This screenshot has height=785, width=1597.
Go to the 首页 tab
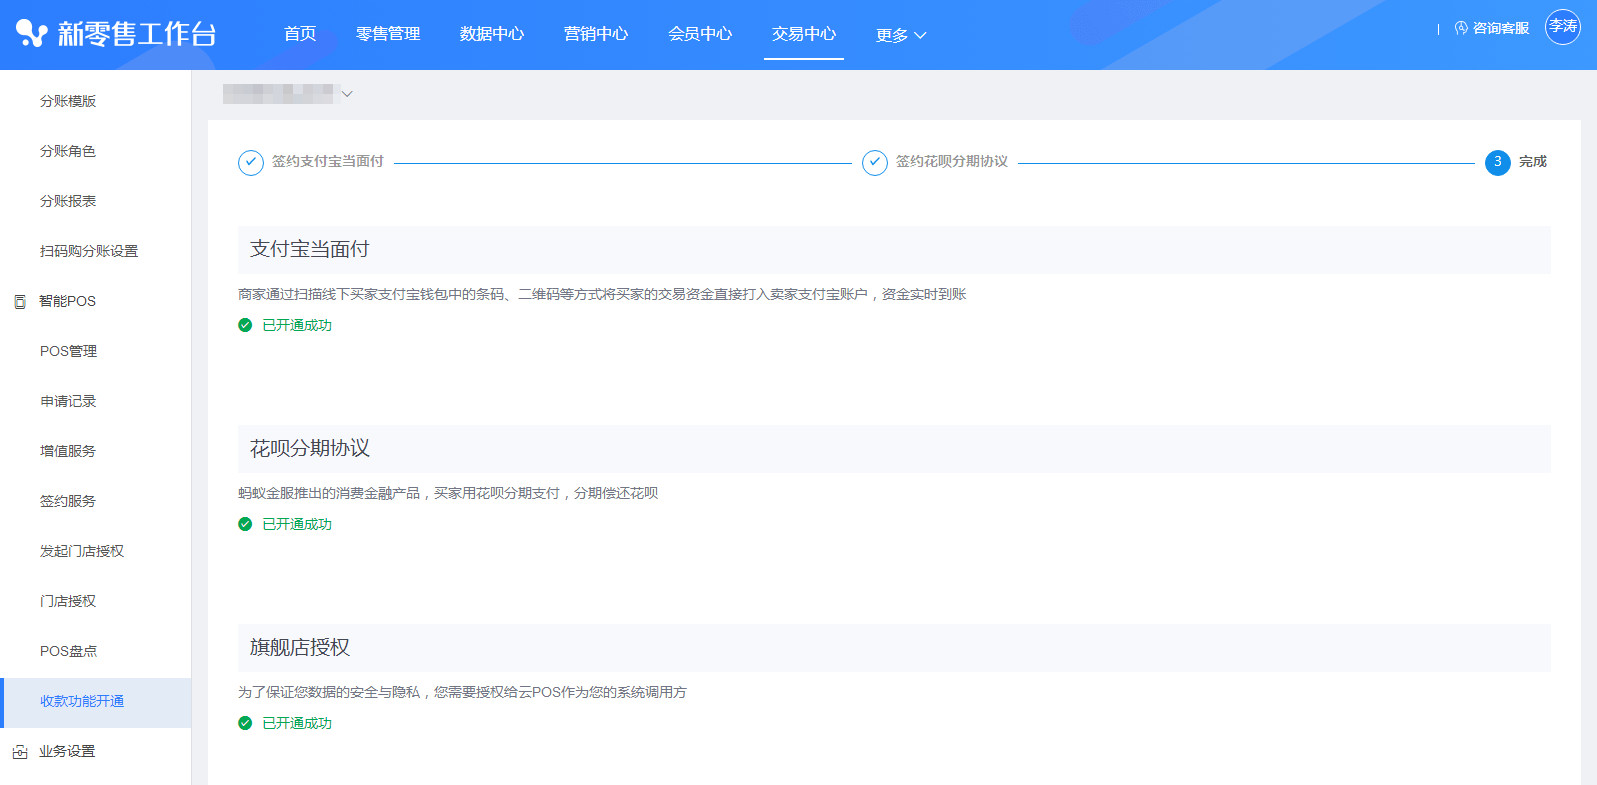[x=300, y=34]
